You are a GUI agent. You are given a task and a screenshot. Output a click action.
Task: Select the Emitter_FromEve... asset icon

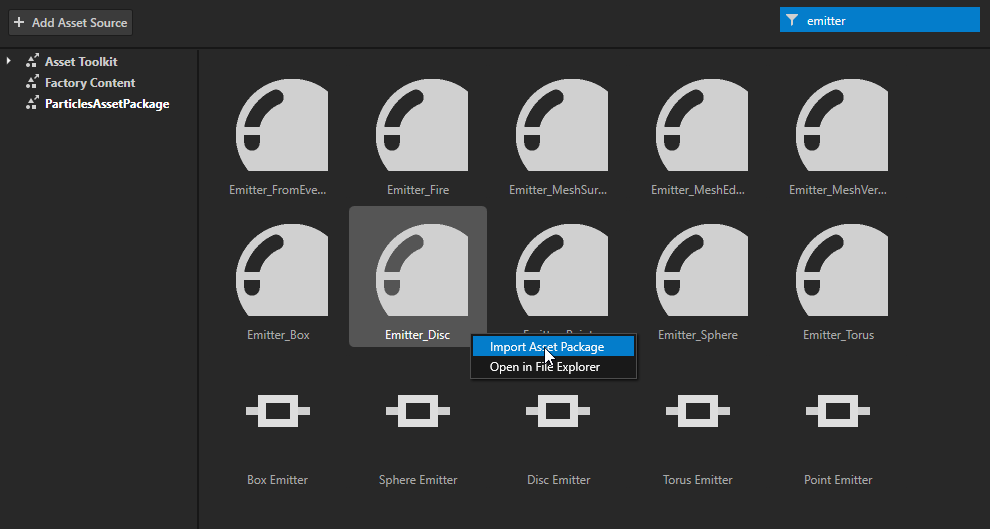(x=282, y=125)
